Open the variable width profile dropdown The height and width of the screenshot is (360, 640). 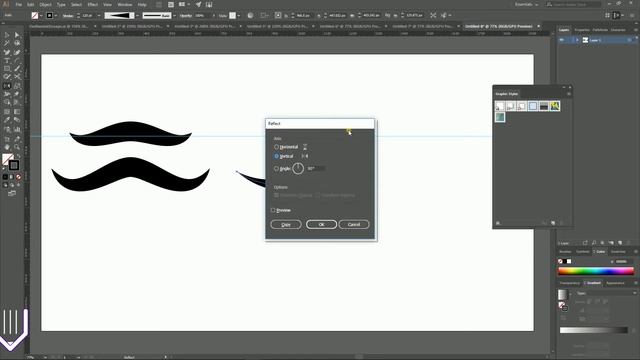[137, 16]
